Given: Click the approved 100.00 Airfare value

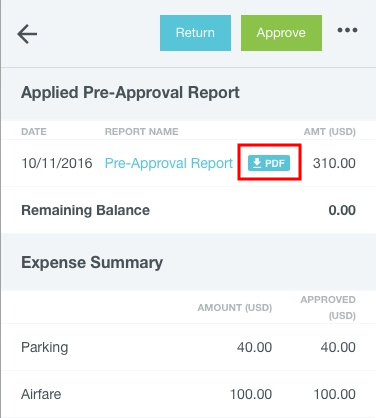Looking at the screenshot, I should point(335,394).
